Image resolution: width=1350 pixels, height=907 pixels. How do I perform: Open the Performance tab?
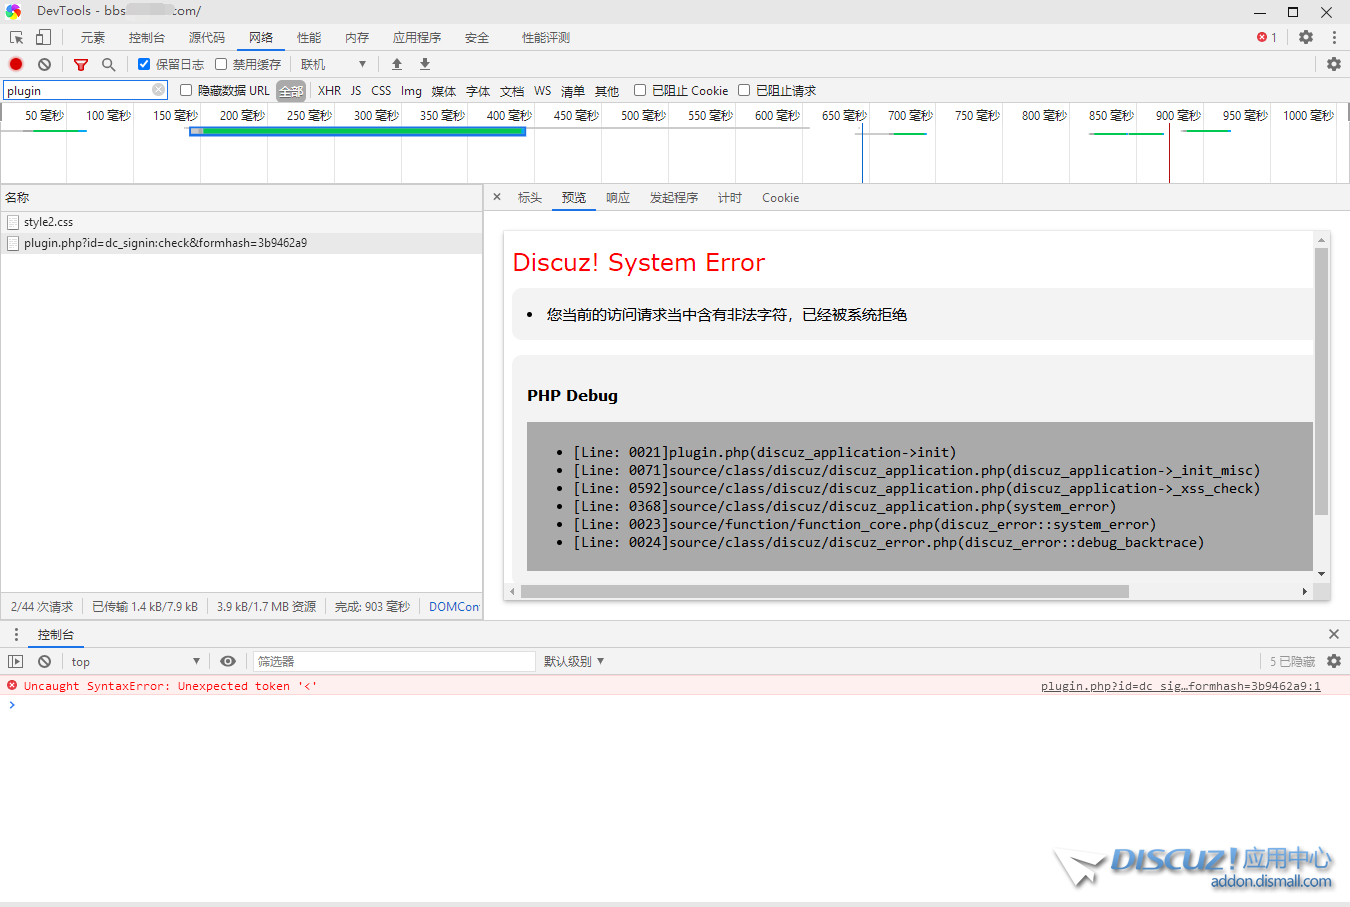click(309, 37)
